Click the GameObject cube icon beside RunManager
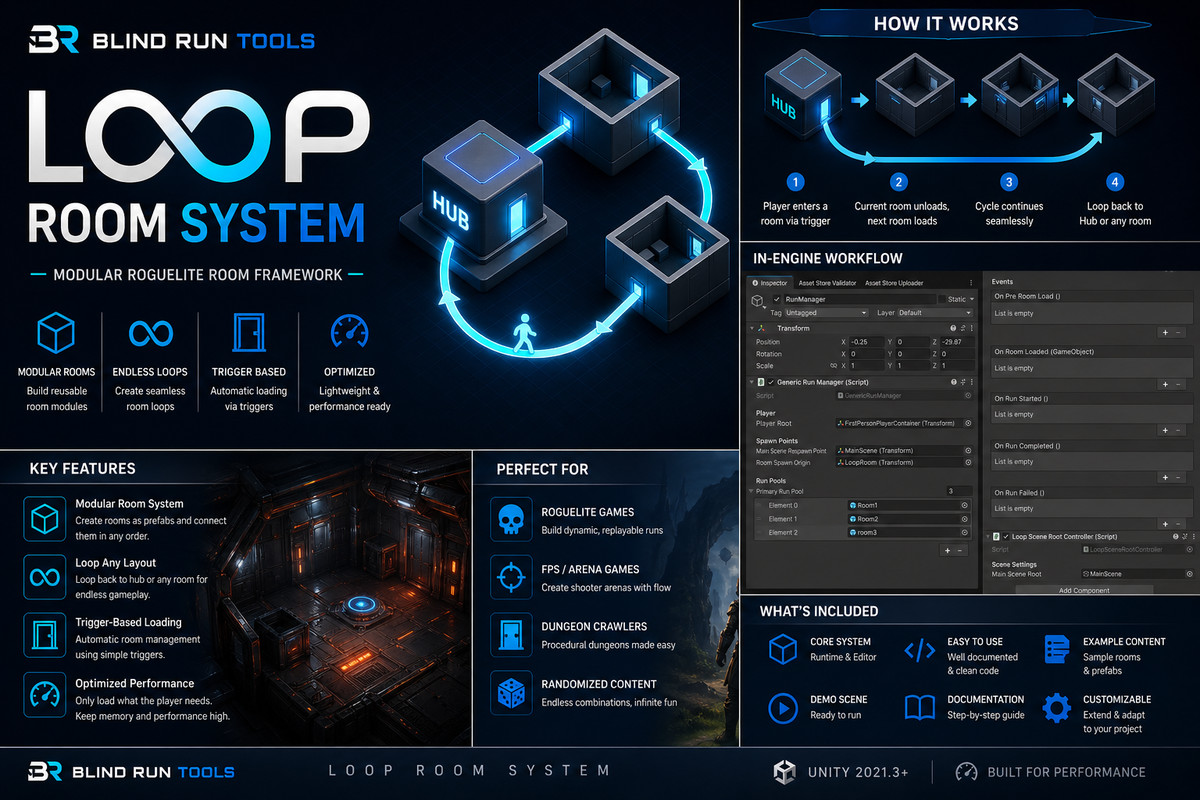The width and height of the screenshot is (1200, 800). (x=757, y=301)
